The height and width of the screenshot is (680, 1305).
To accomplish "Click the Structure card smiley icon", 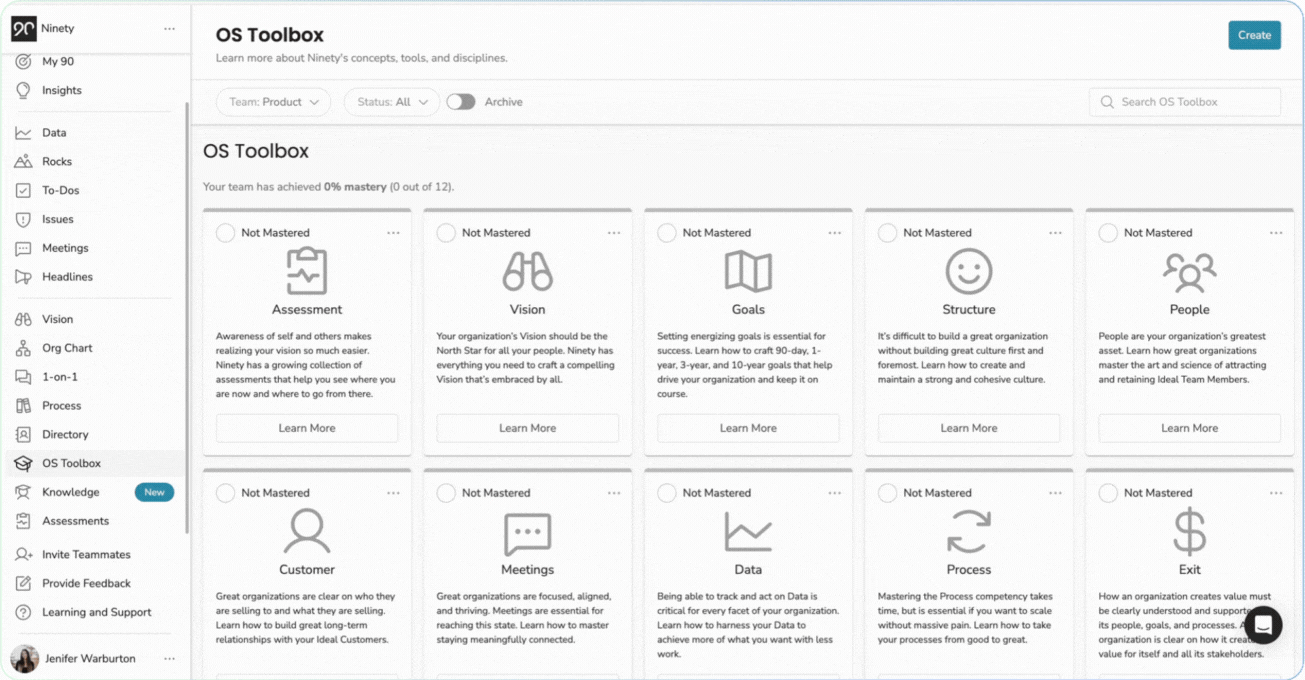I will [x=969, y=271].
